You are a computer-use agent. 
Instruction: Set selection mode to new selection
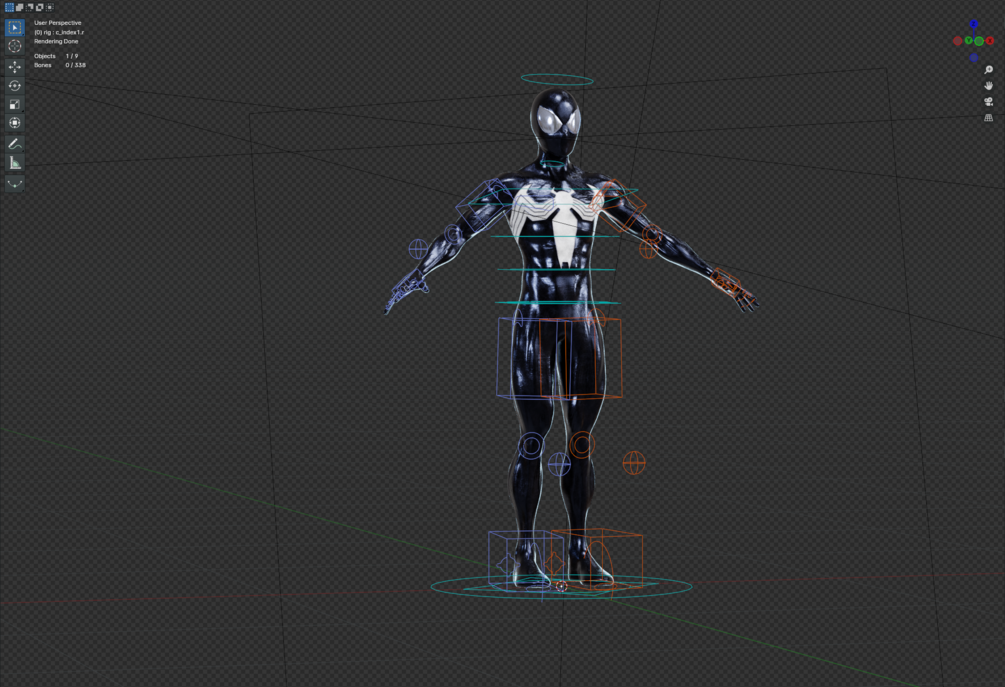(10, 8)
